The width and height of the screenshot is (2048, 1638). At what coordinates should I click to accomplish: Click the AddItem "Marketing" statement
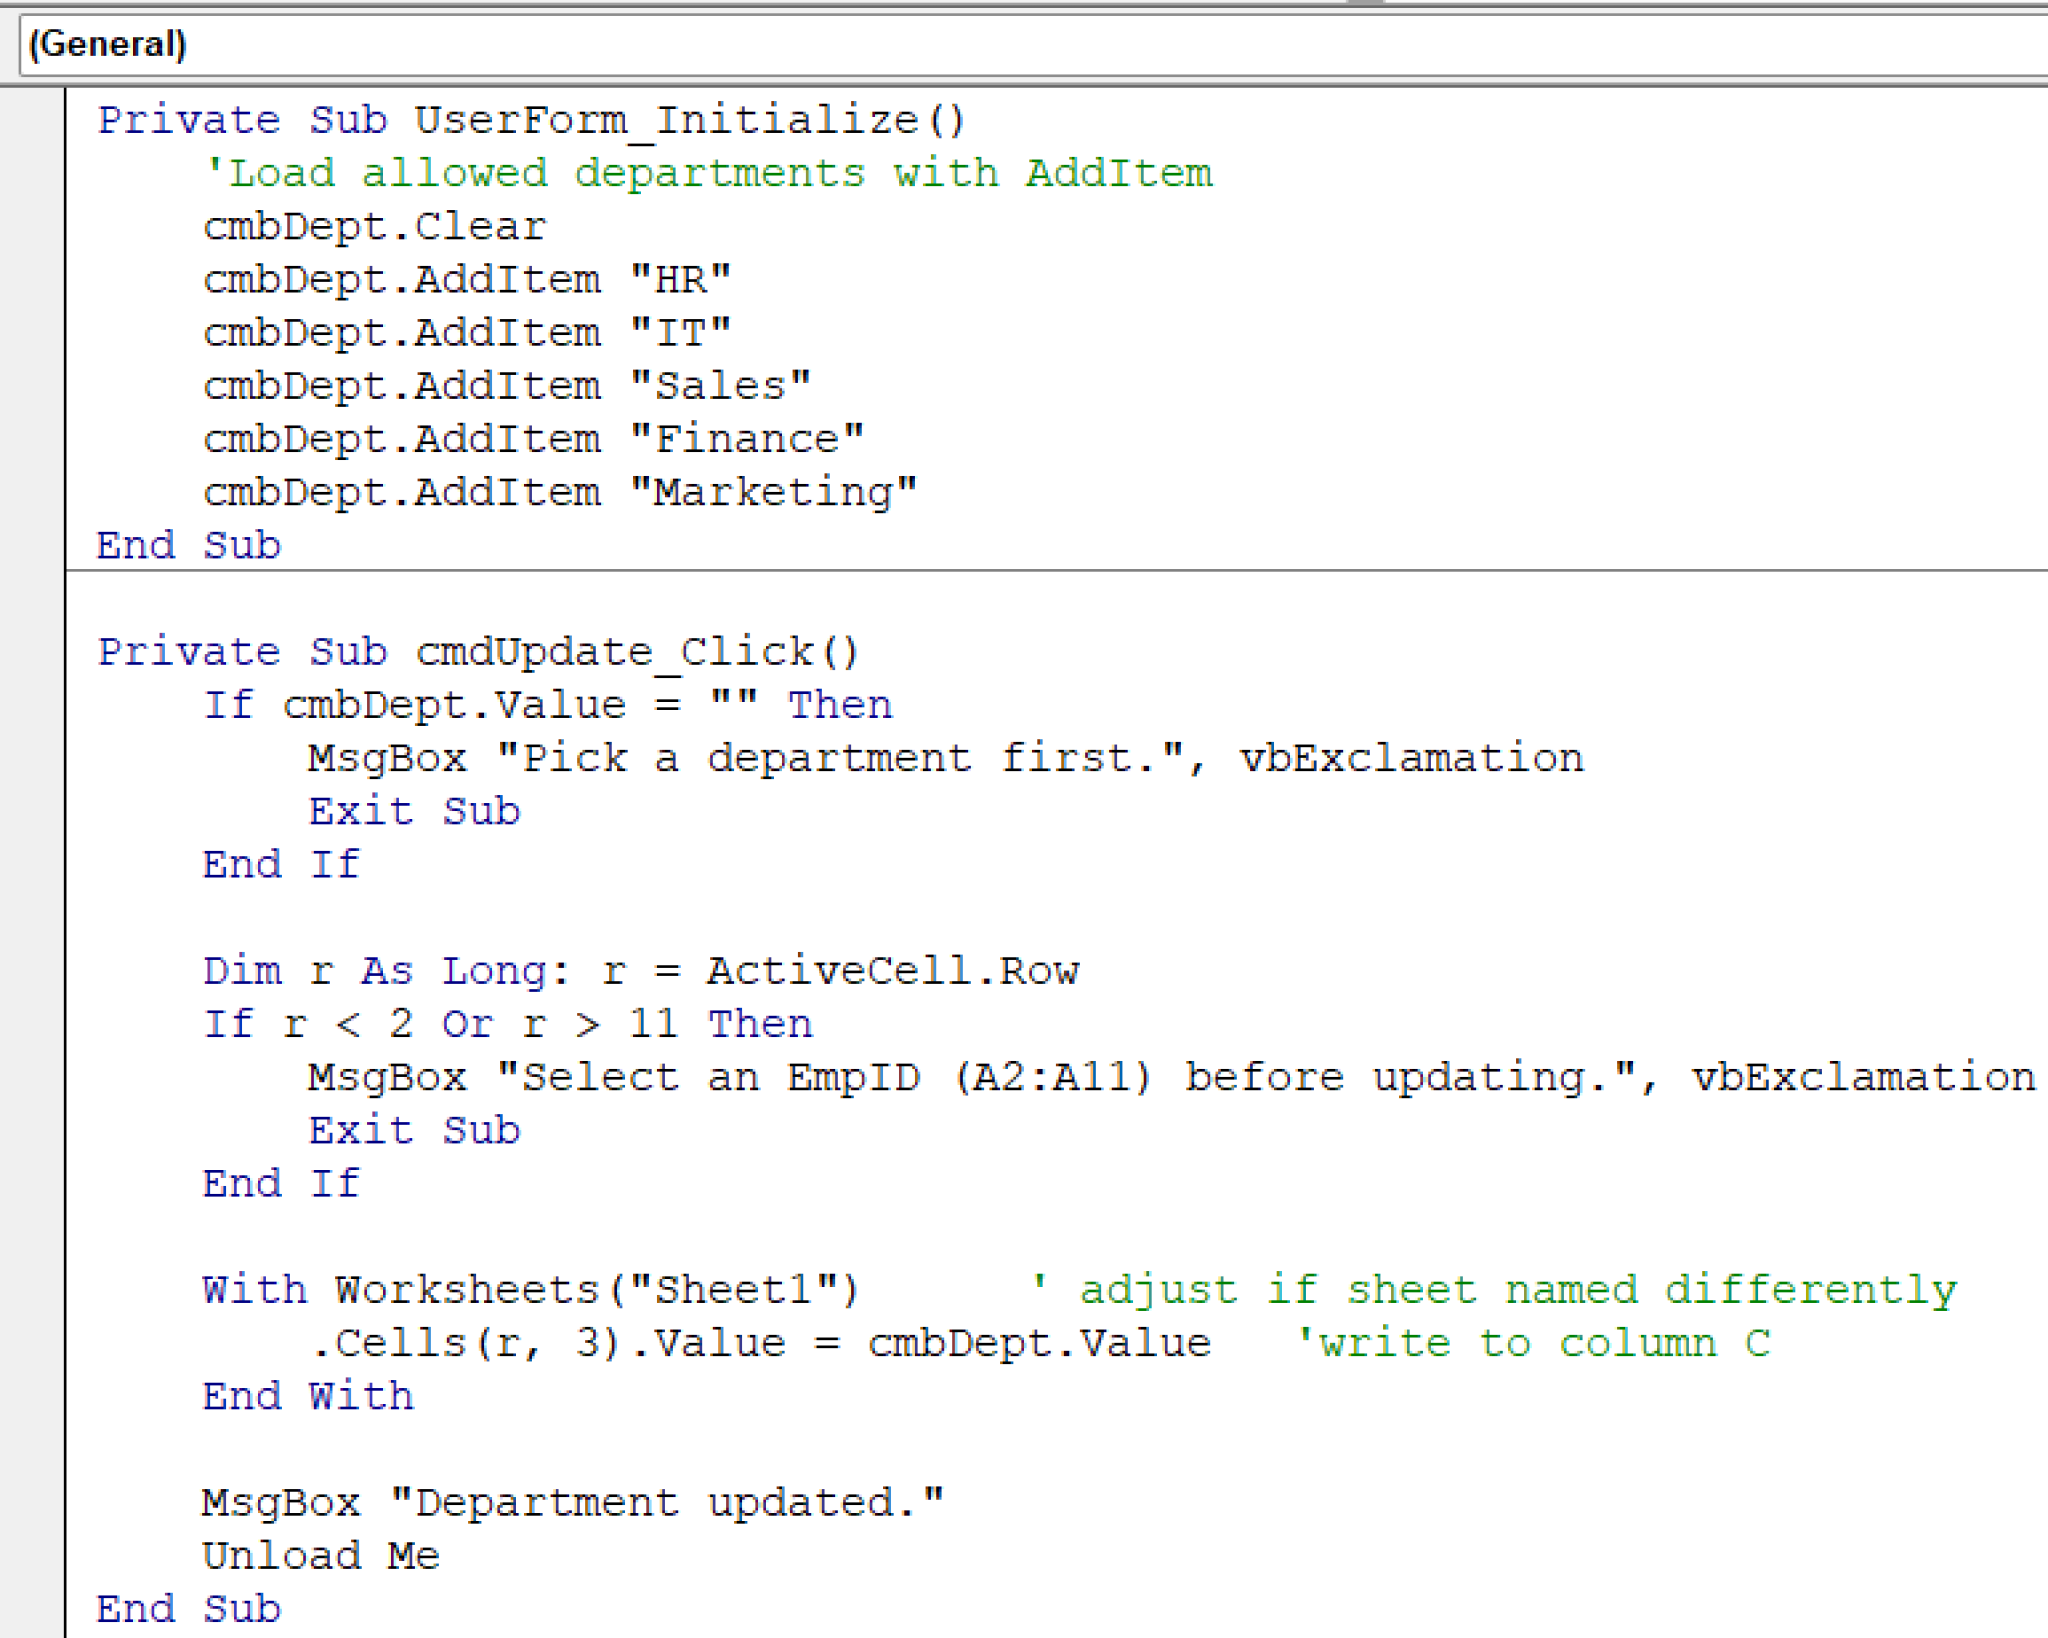[x=560, y=490]
